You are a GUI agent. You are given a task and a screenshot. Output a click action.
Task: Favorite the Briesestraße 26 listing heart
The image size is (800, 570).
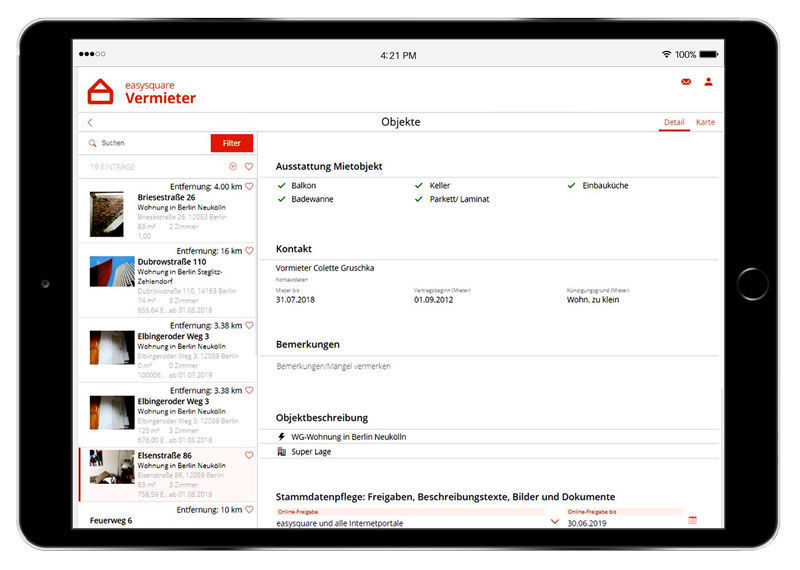(x=249, y=186)
